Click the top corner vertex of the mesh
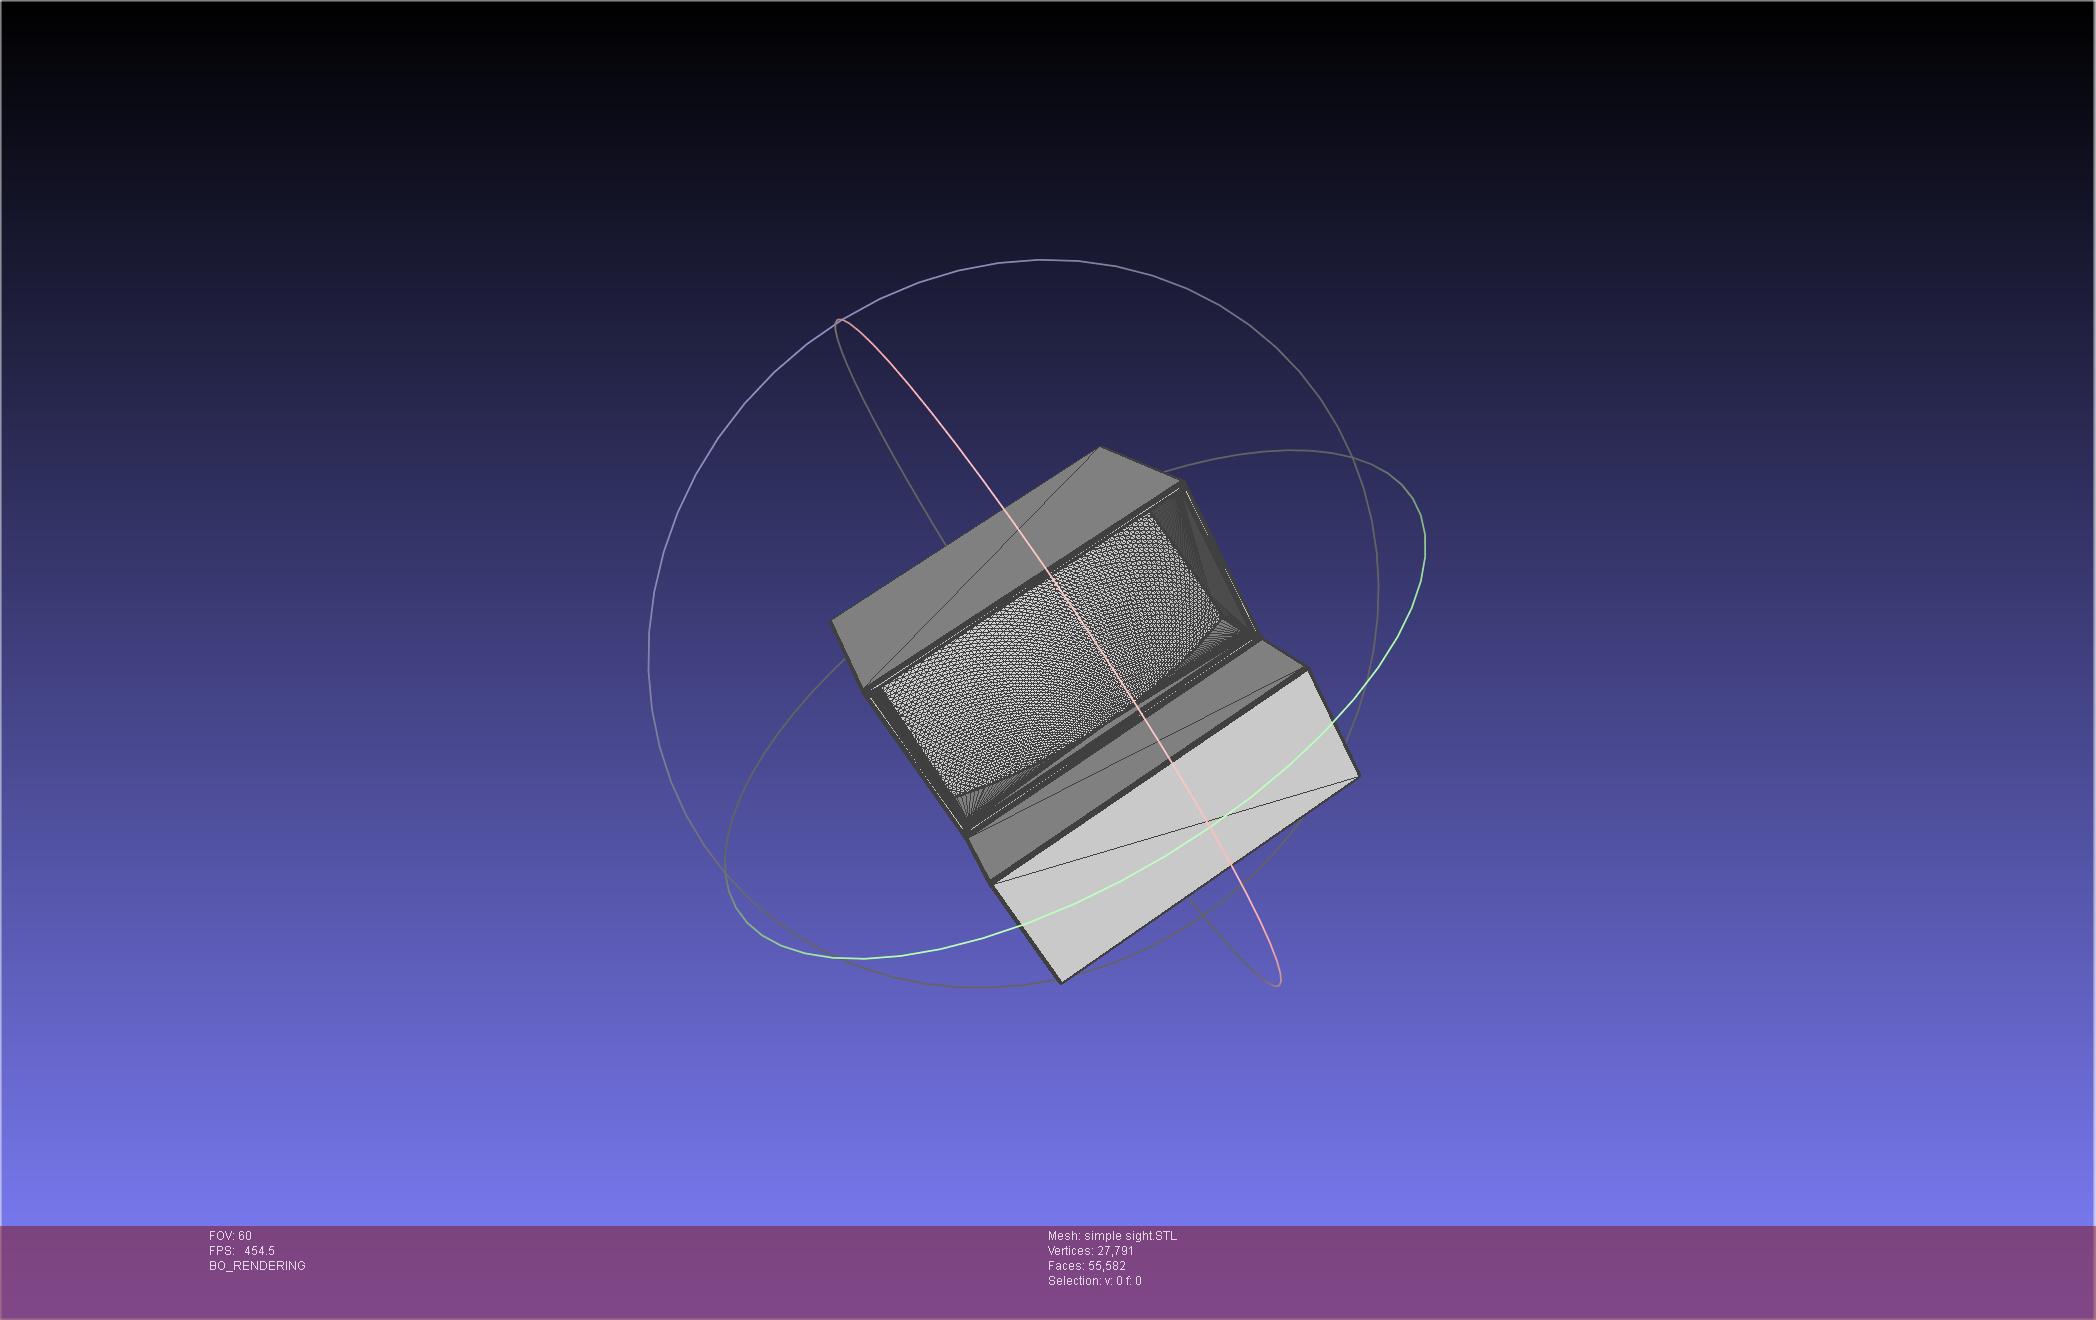This screenshot has width=2096, height=1320. (1100, 448)
